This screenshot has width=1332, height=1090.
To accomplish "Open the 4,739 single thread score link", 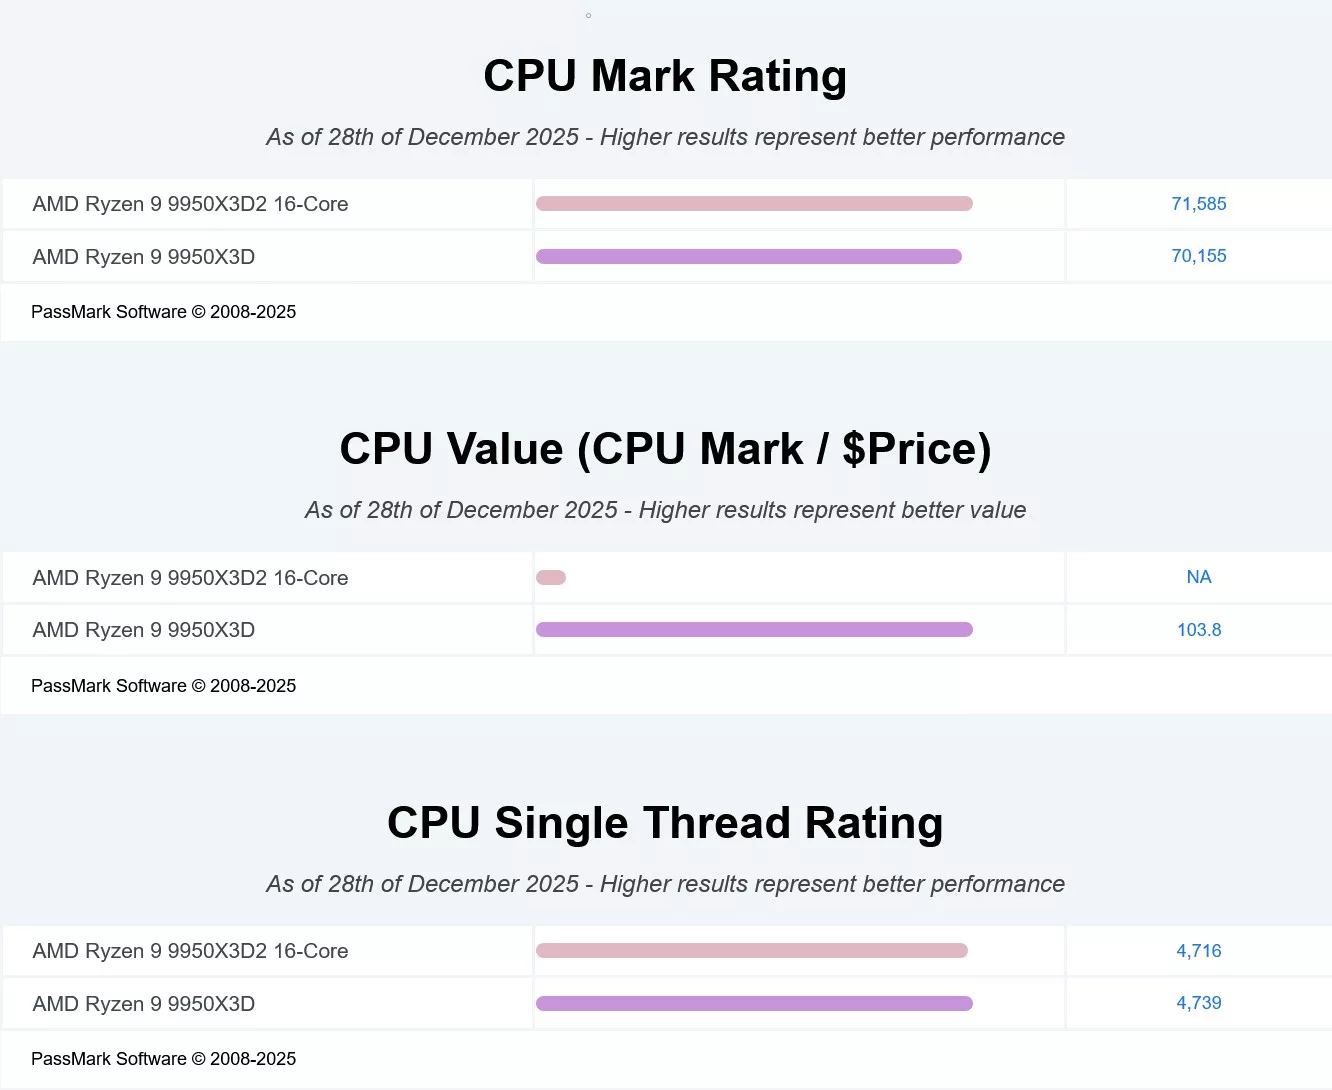I will (x=1198, y=1003).
